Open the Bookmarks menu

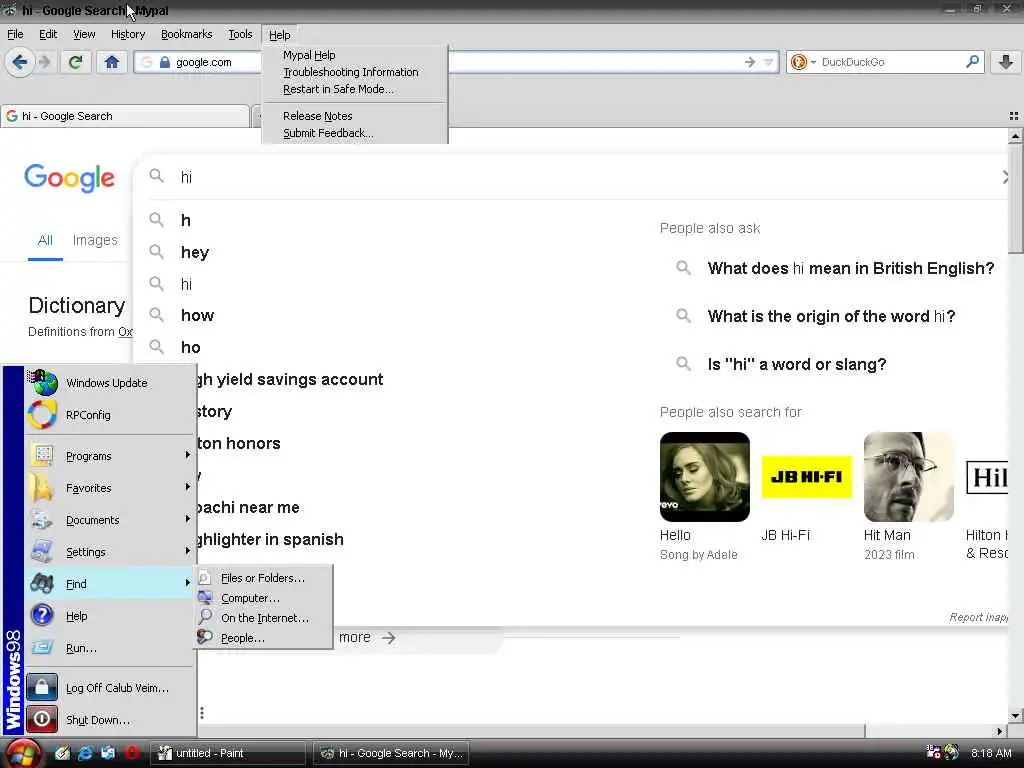tap(186, 34)
